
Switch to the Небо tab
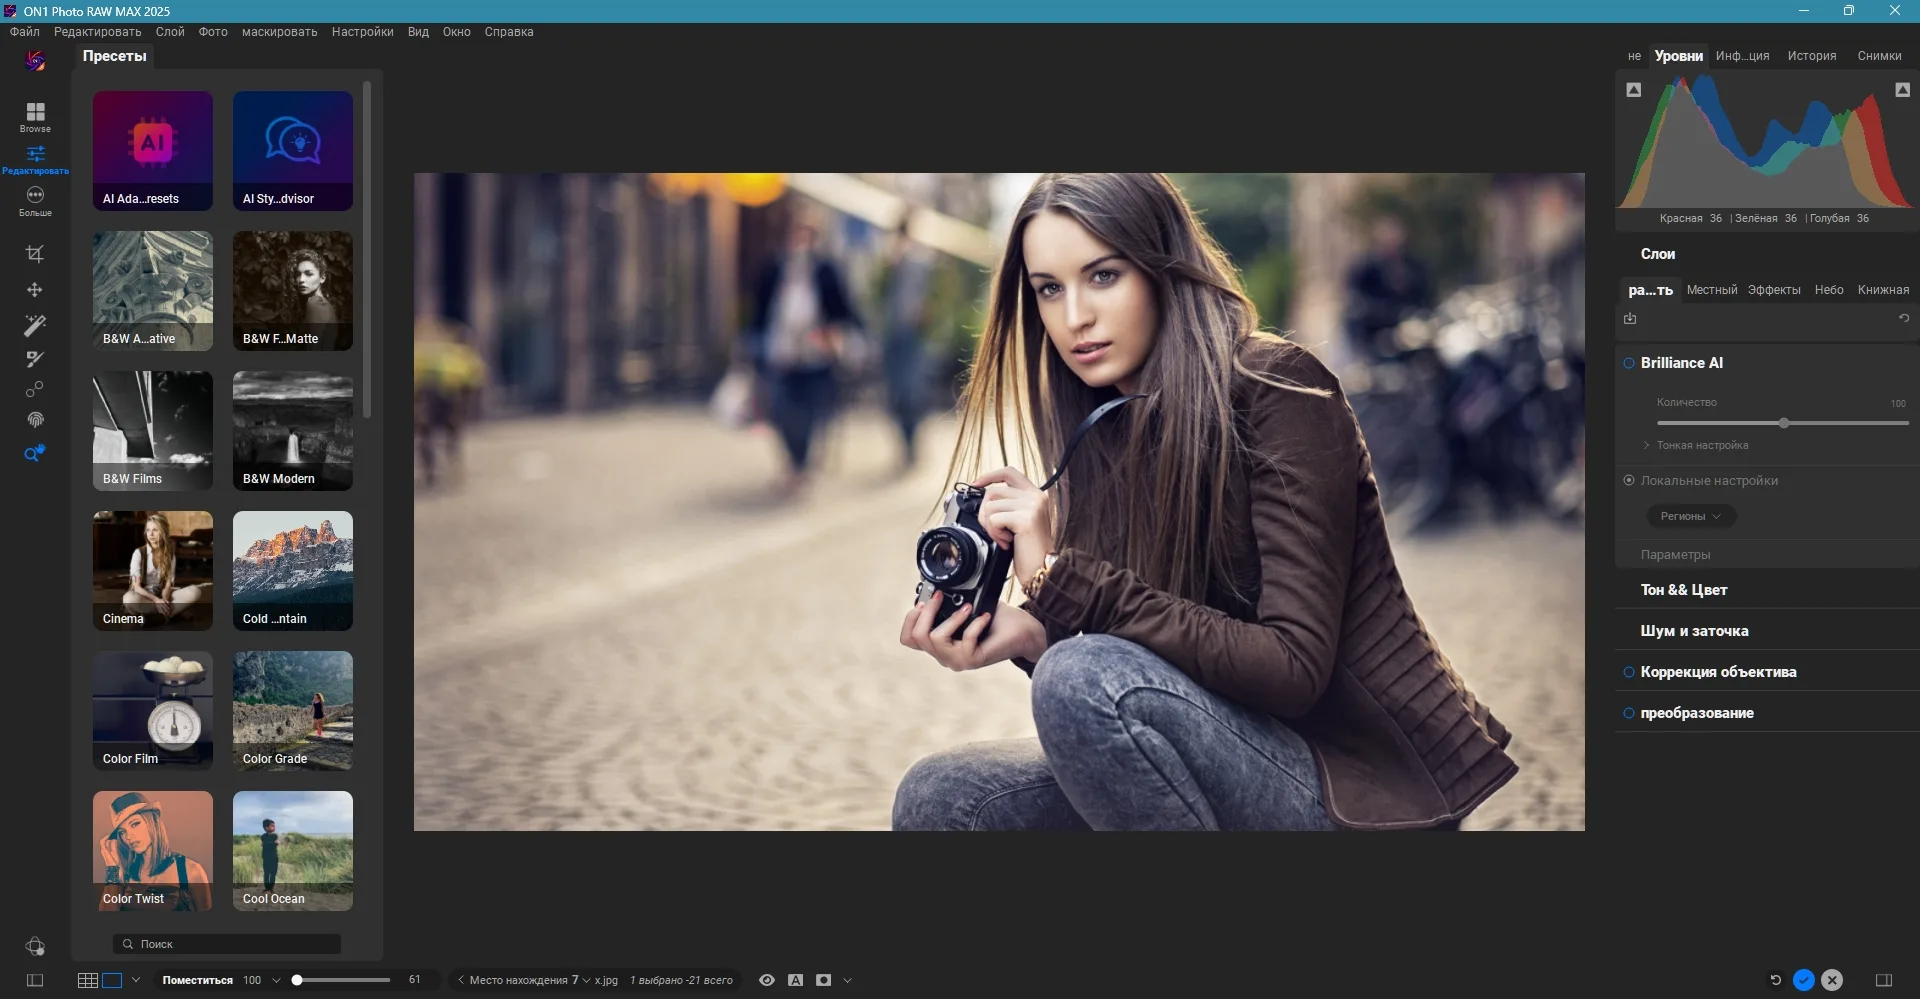point(1829,290)
